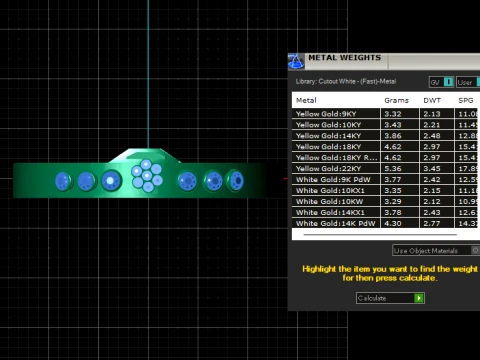The image size is (480, 360).
Task: Select the Yellow Gold:18KY row
Action: point(386,147)
